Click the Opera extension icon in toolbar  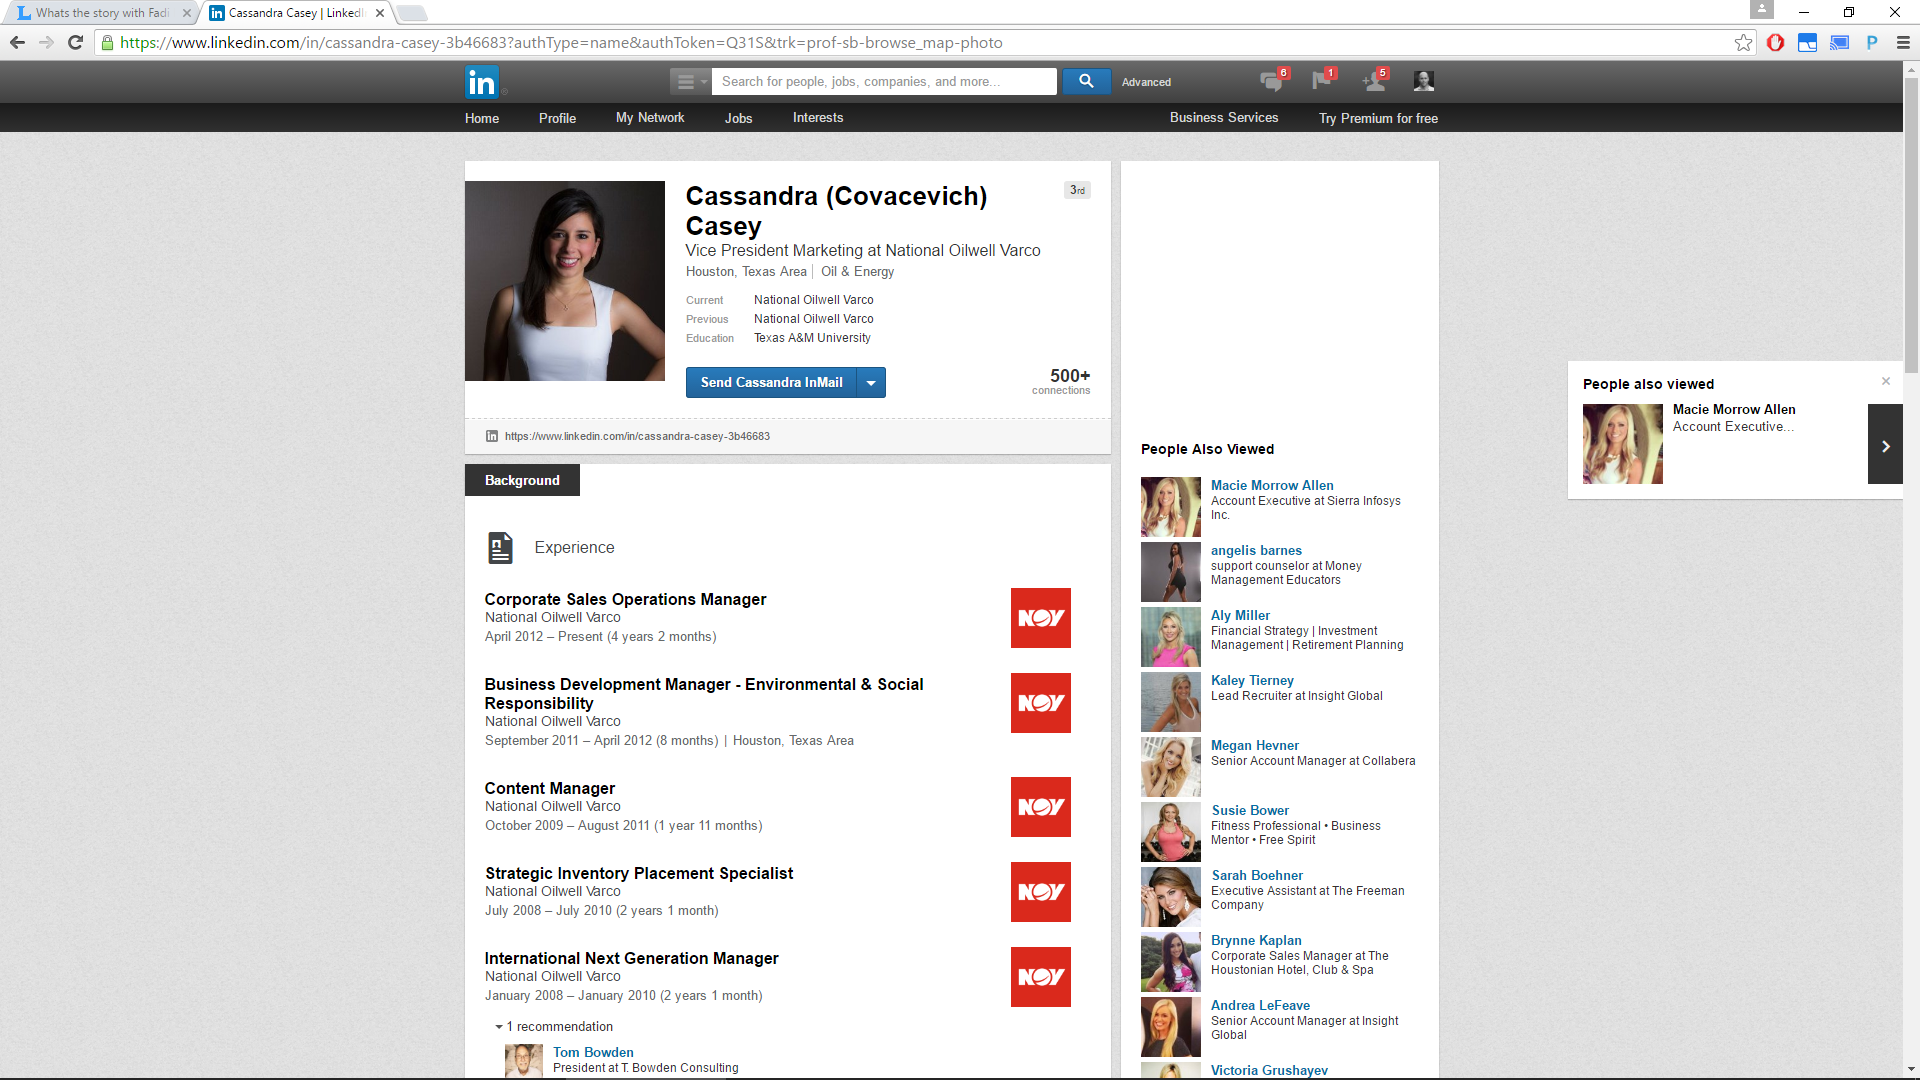pos(1776,42)
